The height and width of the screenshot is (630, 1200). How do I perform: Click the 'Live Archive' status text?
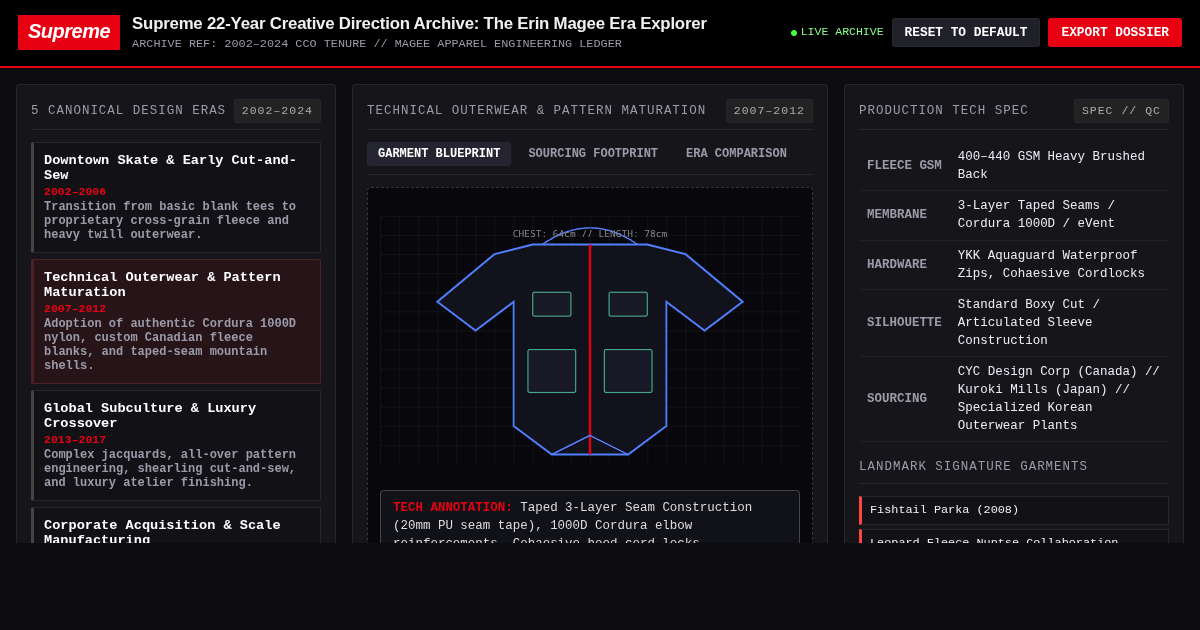pos(842,33)
